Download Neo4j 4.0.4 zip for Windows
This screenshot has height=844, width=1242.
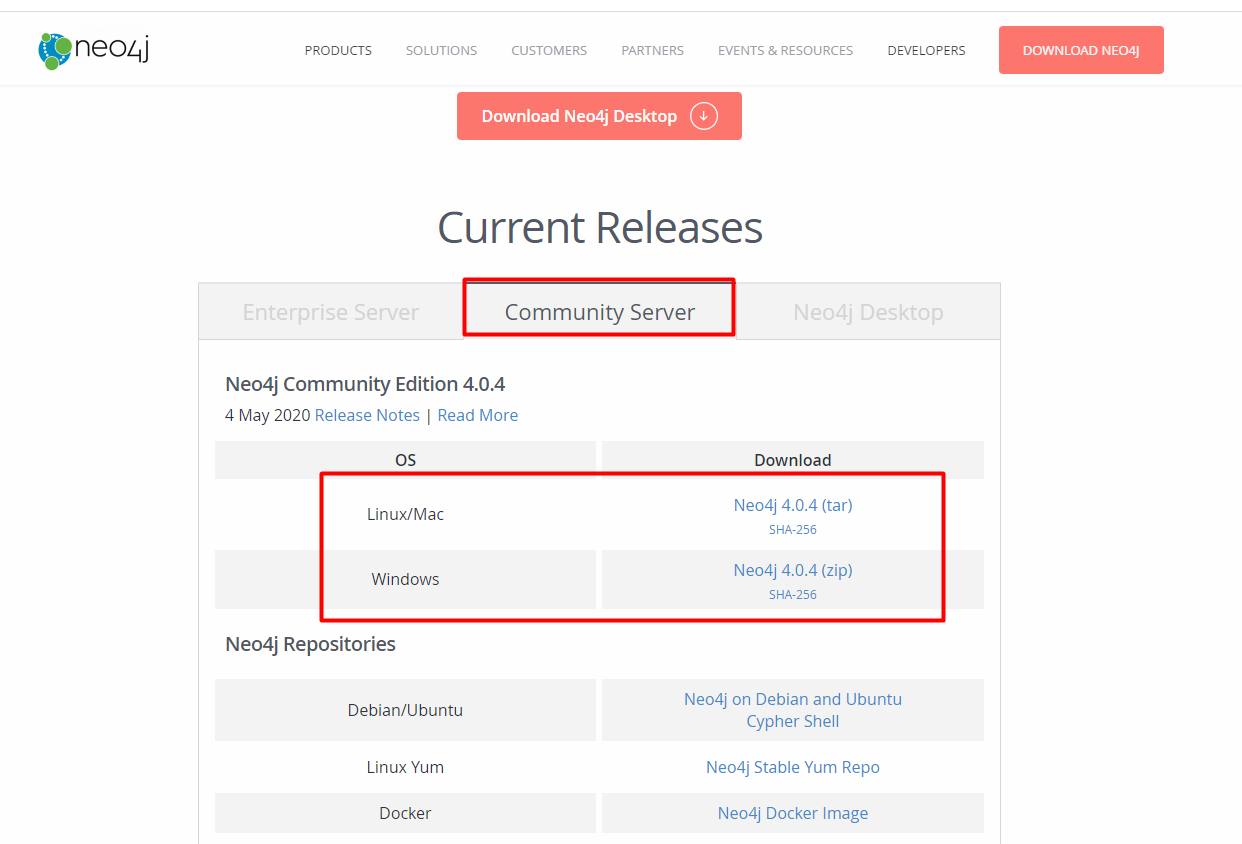[x=792, y=570]
